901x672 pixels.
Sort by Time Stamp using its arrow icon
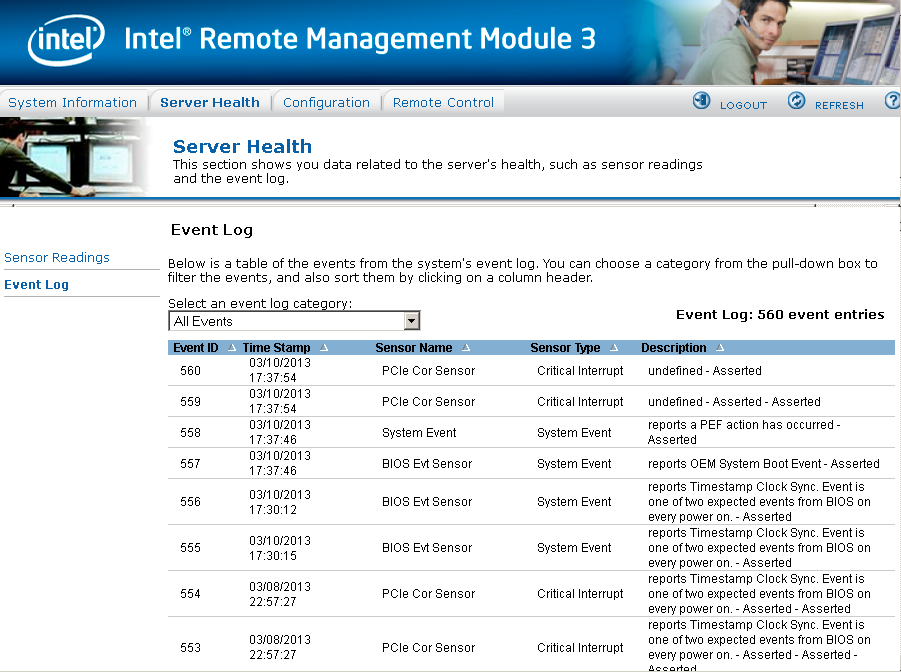tap(324, 347)
